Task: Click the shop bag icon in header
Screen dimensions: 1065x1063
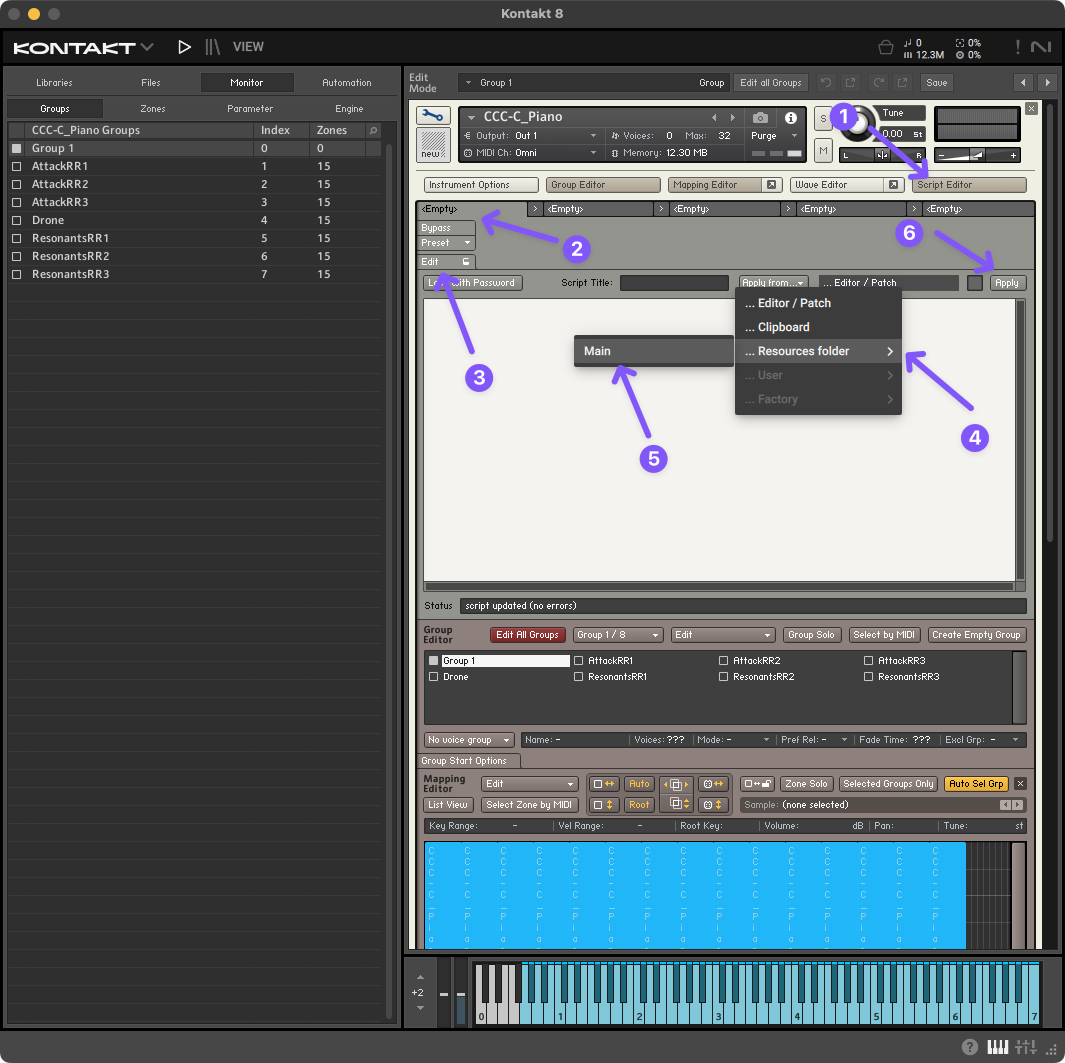Action: (885, 47)
